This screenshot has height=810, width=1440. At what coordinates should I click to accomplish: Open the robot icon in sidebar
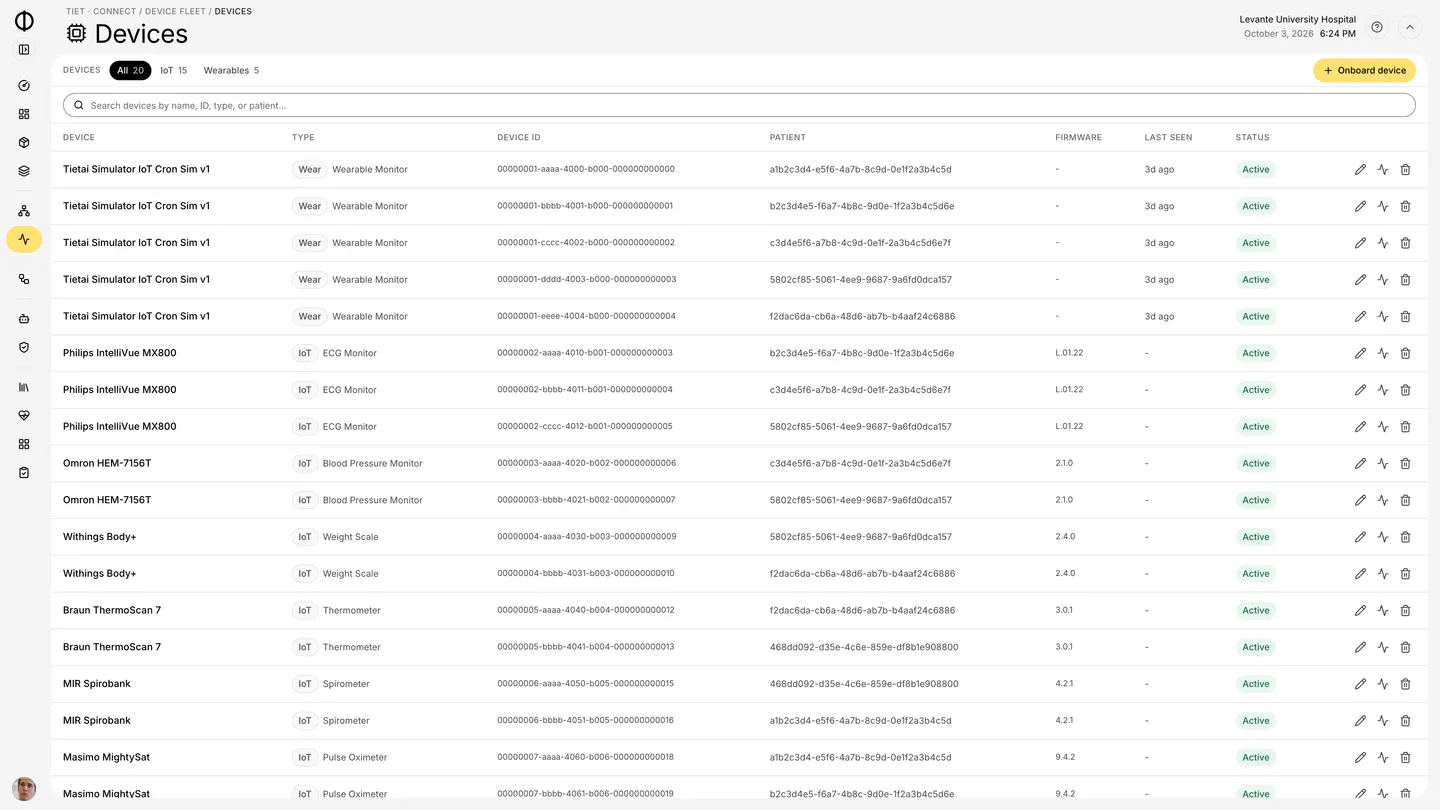(24, 319)
